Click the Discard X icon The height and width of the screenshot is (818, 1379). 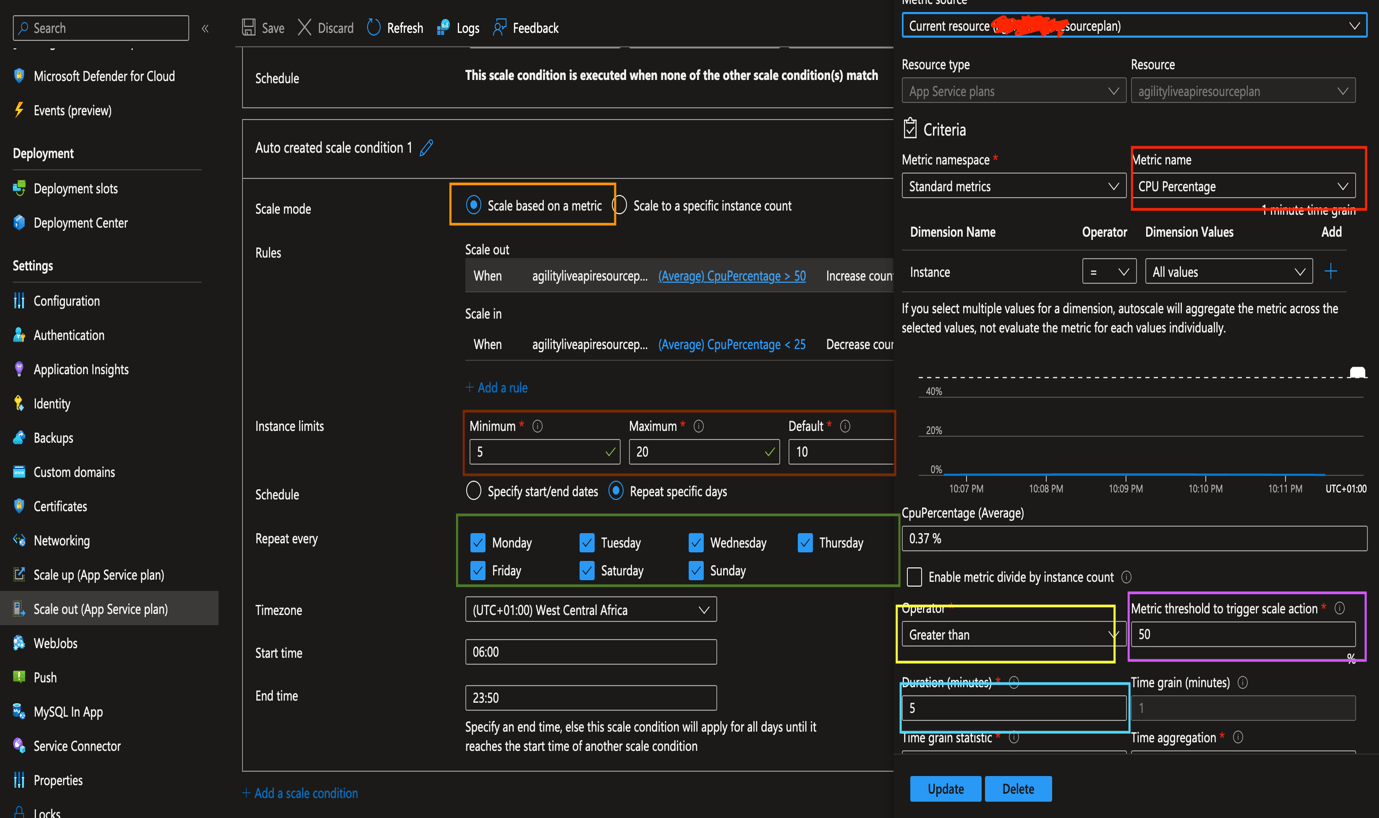pos(305,28)
